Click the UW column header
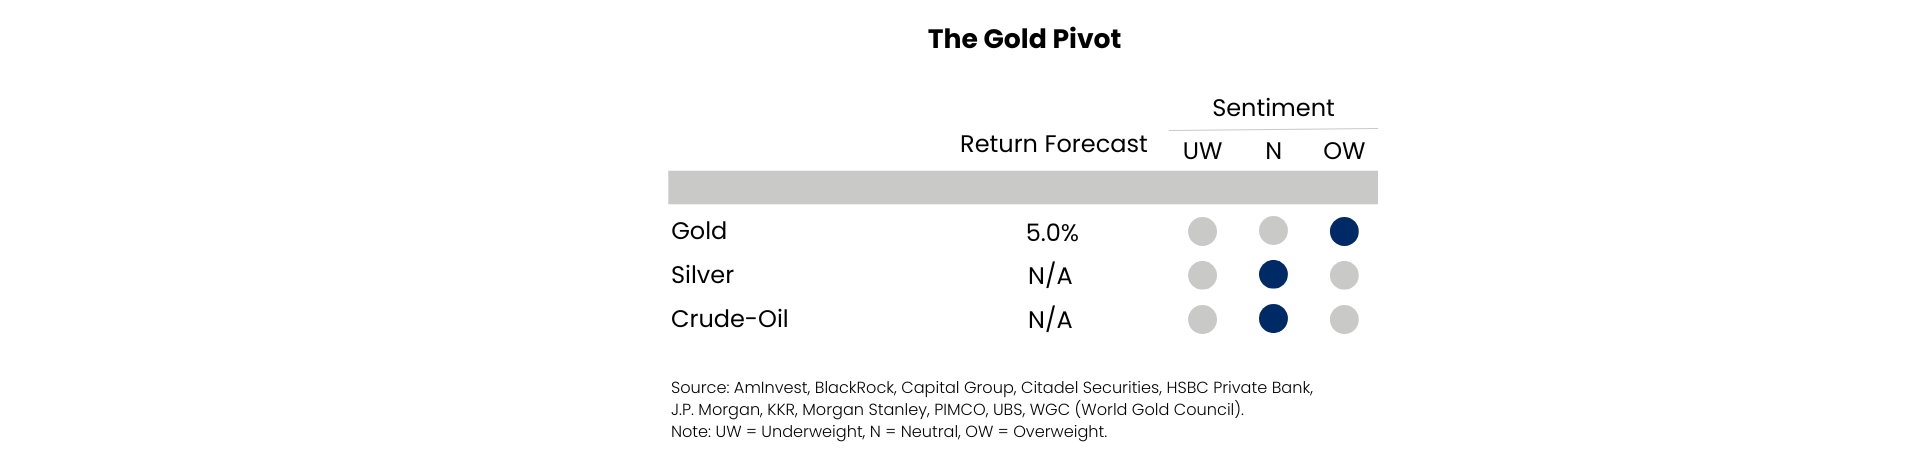 (x=1202, y=151)
